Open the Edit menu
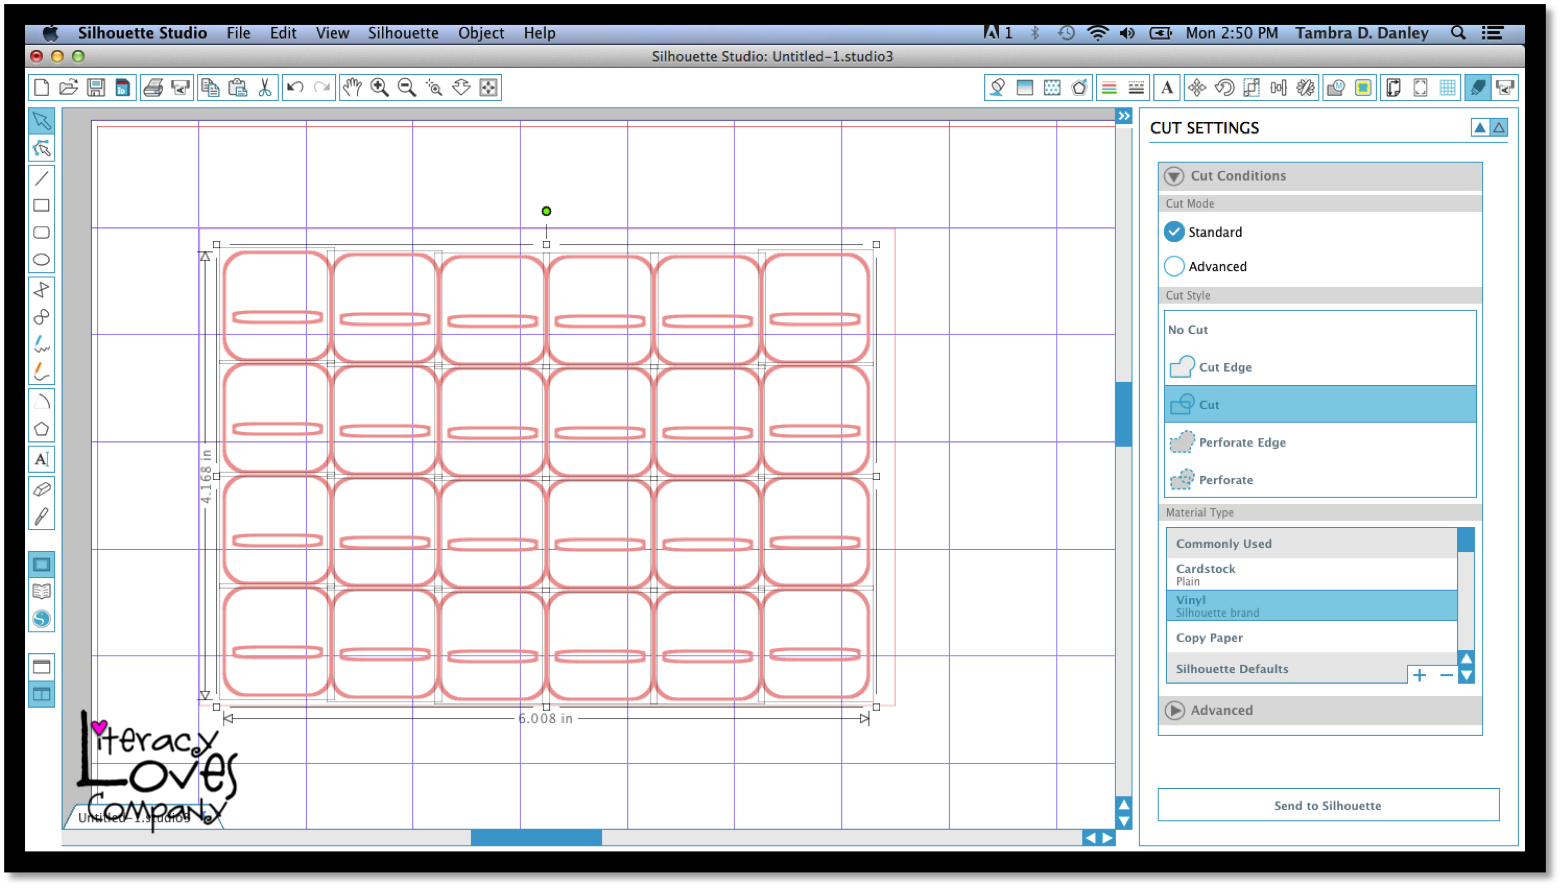1562x888 pixels. coord(283,33)
